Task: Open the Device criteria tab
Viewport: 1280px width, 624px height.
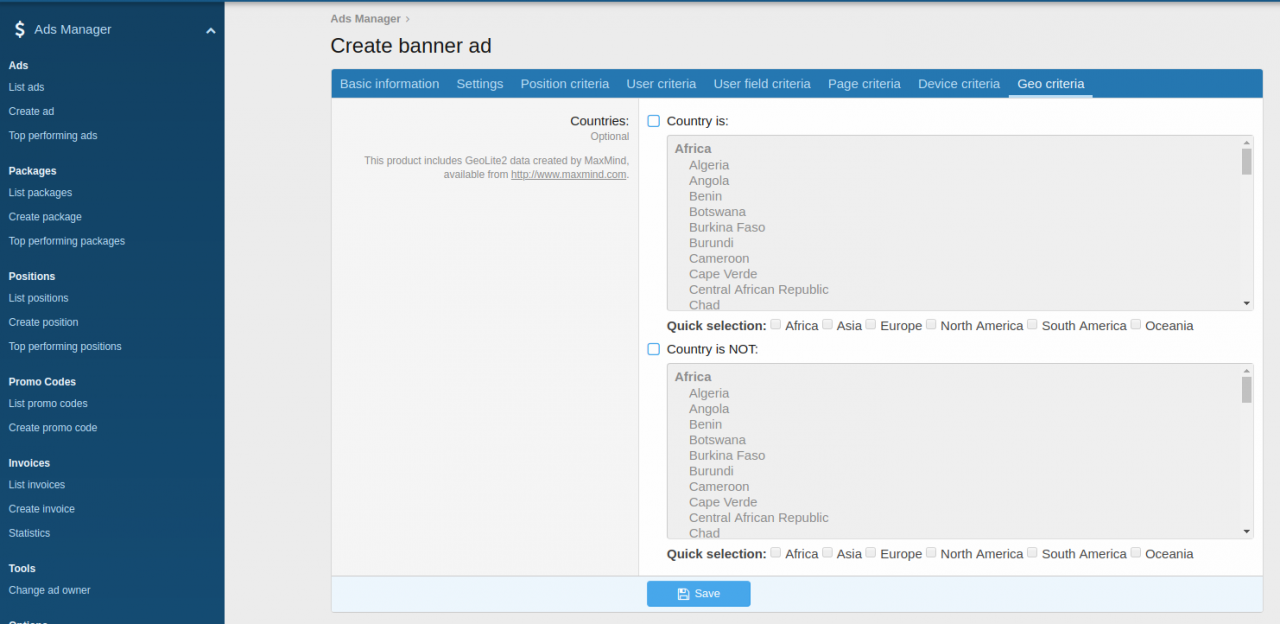Action: (x=958, y=84)
